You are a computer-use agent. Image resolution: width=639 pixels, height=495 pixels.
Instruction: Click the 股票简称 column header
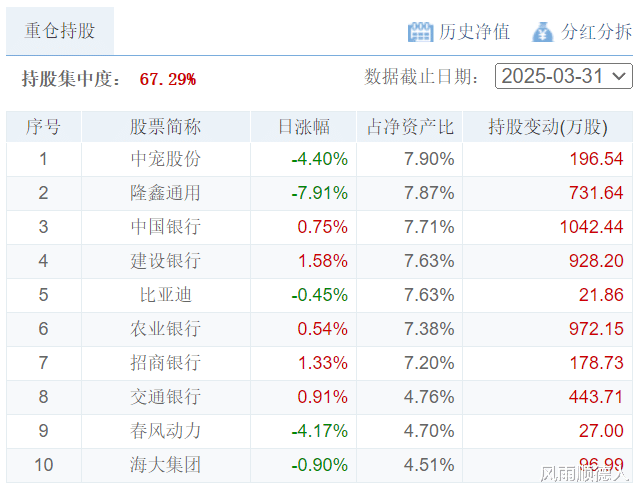pos(165,127)
